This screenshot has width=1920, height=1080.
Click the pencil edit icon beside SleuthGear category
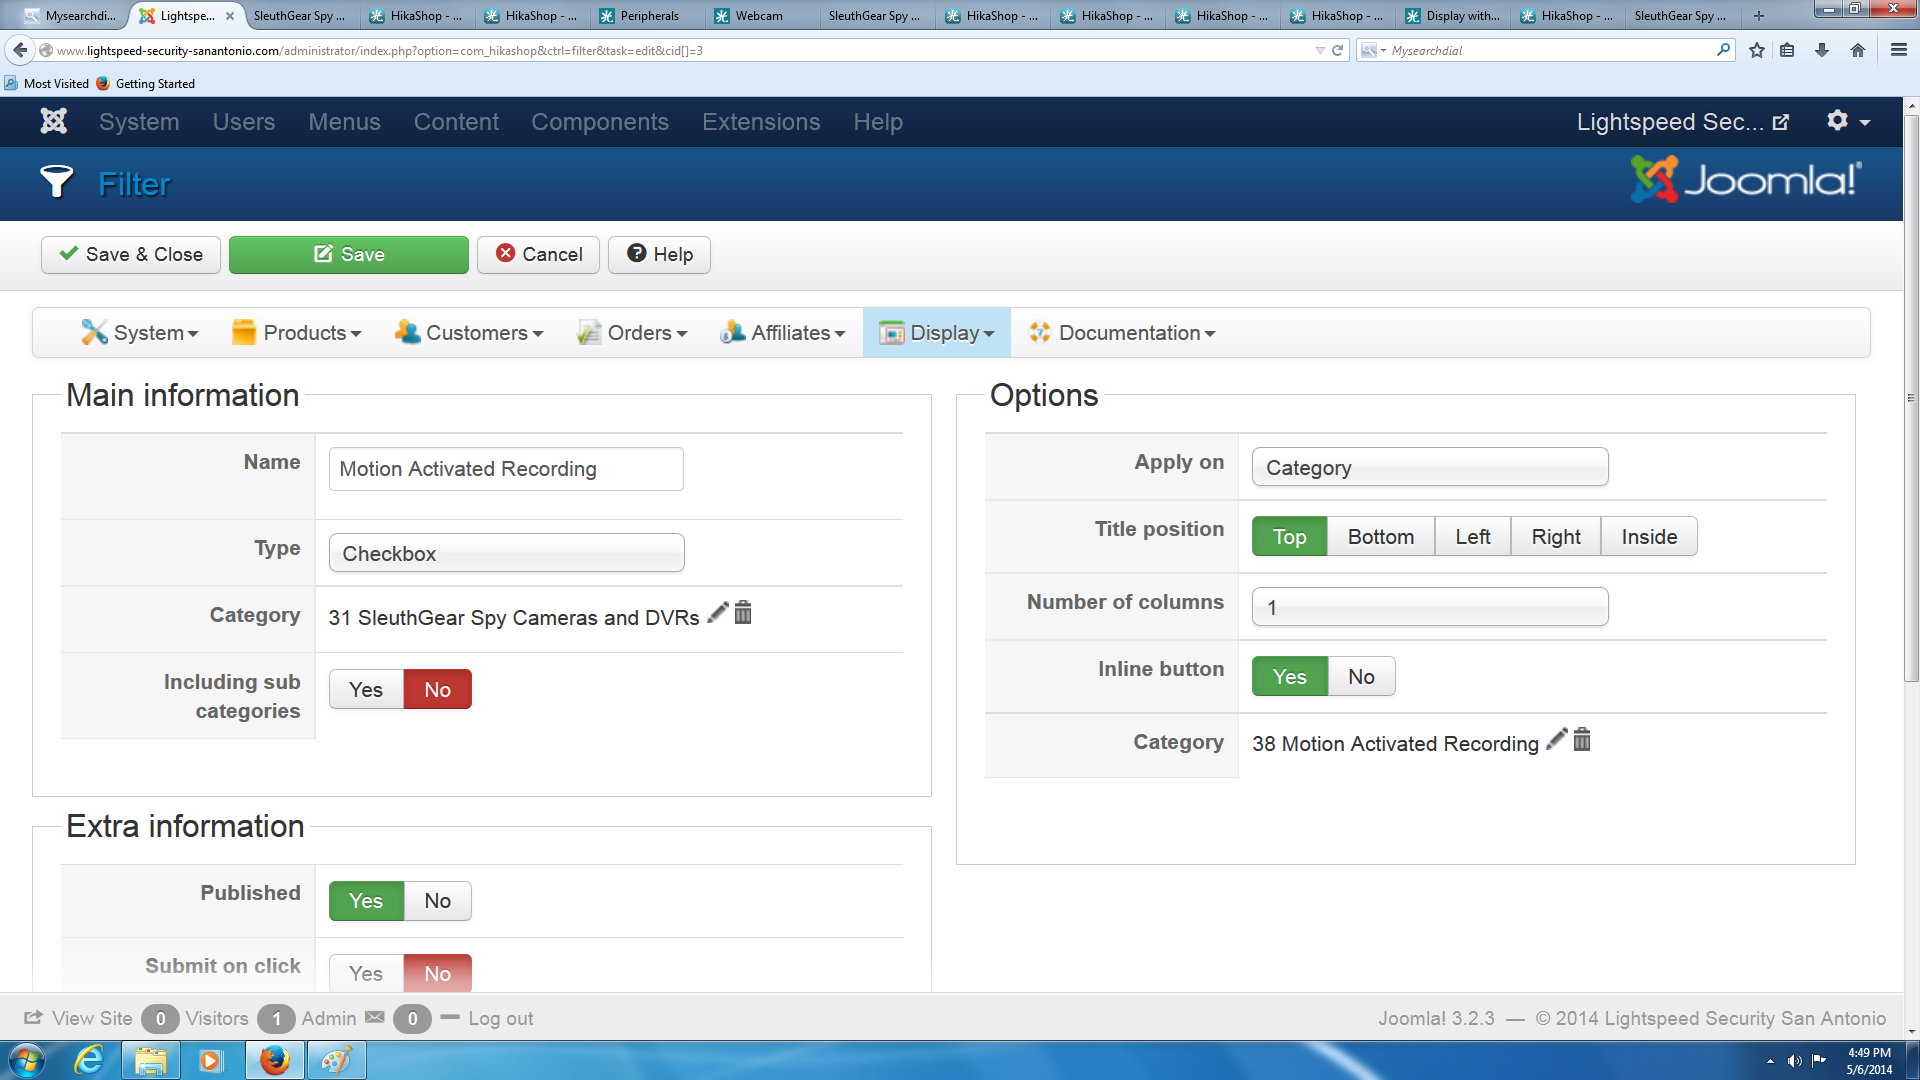coord(717,613)
